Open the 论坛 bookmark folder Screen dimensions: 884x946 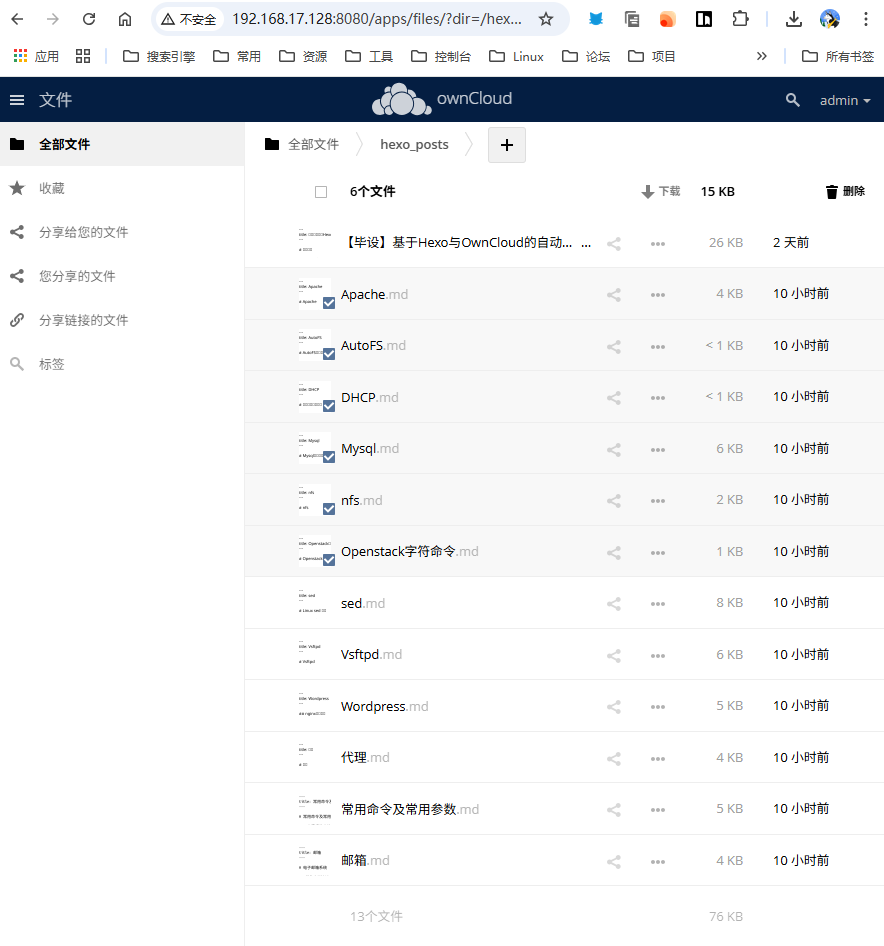pos(586,57)
